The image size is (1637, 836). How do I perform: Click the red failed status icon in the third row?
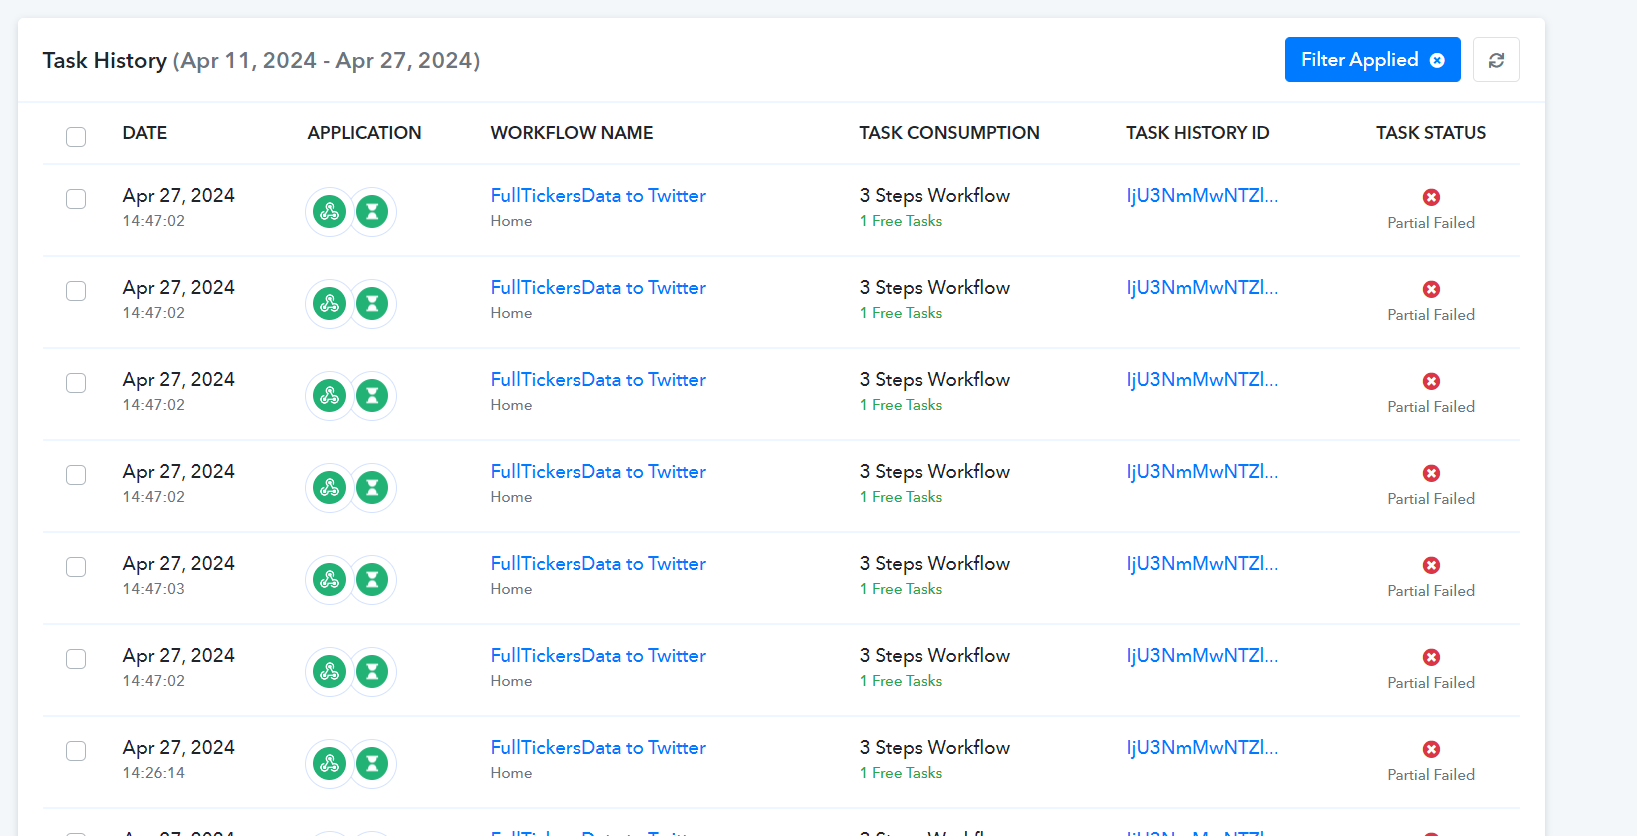[x=1431, y=381]
